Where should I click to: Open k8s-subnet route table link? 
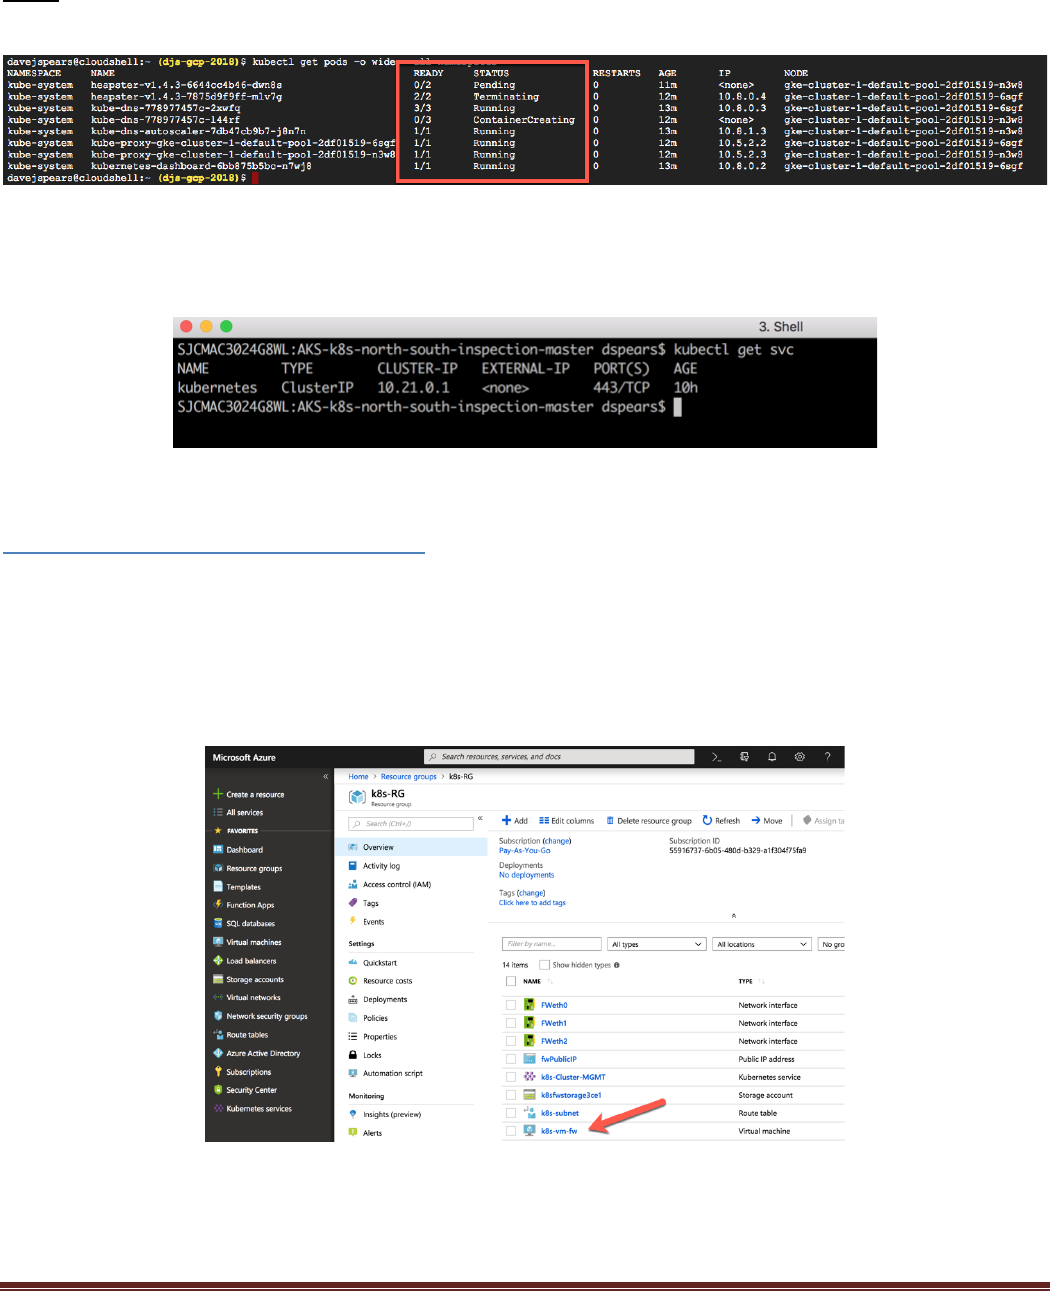coord(559,1113)
